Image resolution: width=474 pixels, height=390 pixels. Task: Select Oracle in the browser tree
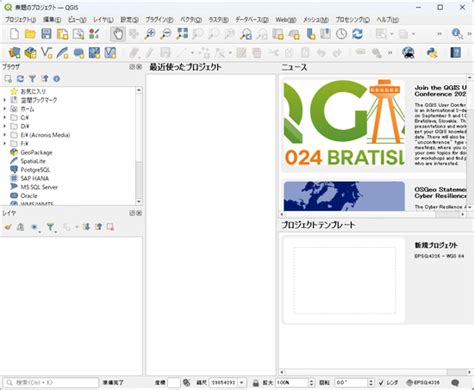click(x=29, y=196)
